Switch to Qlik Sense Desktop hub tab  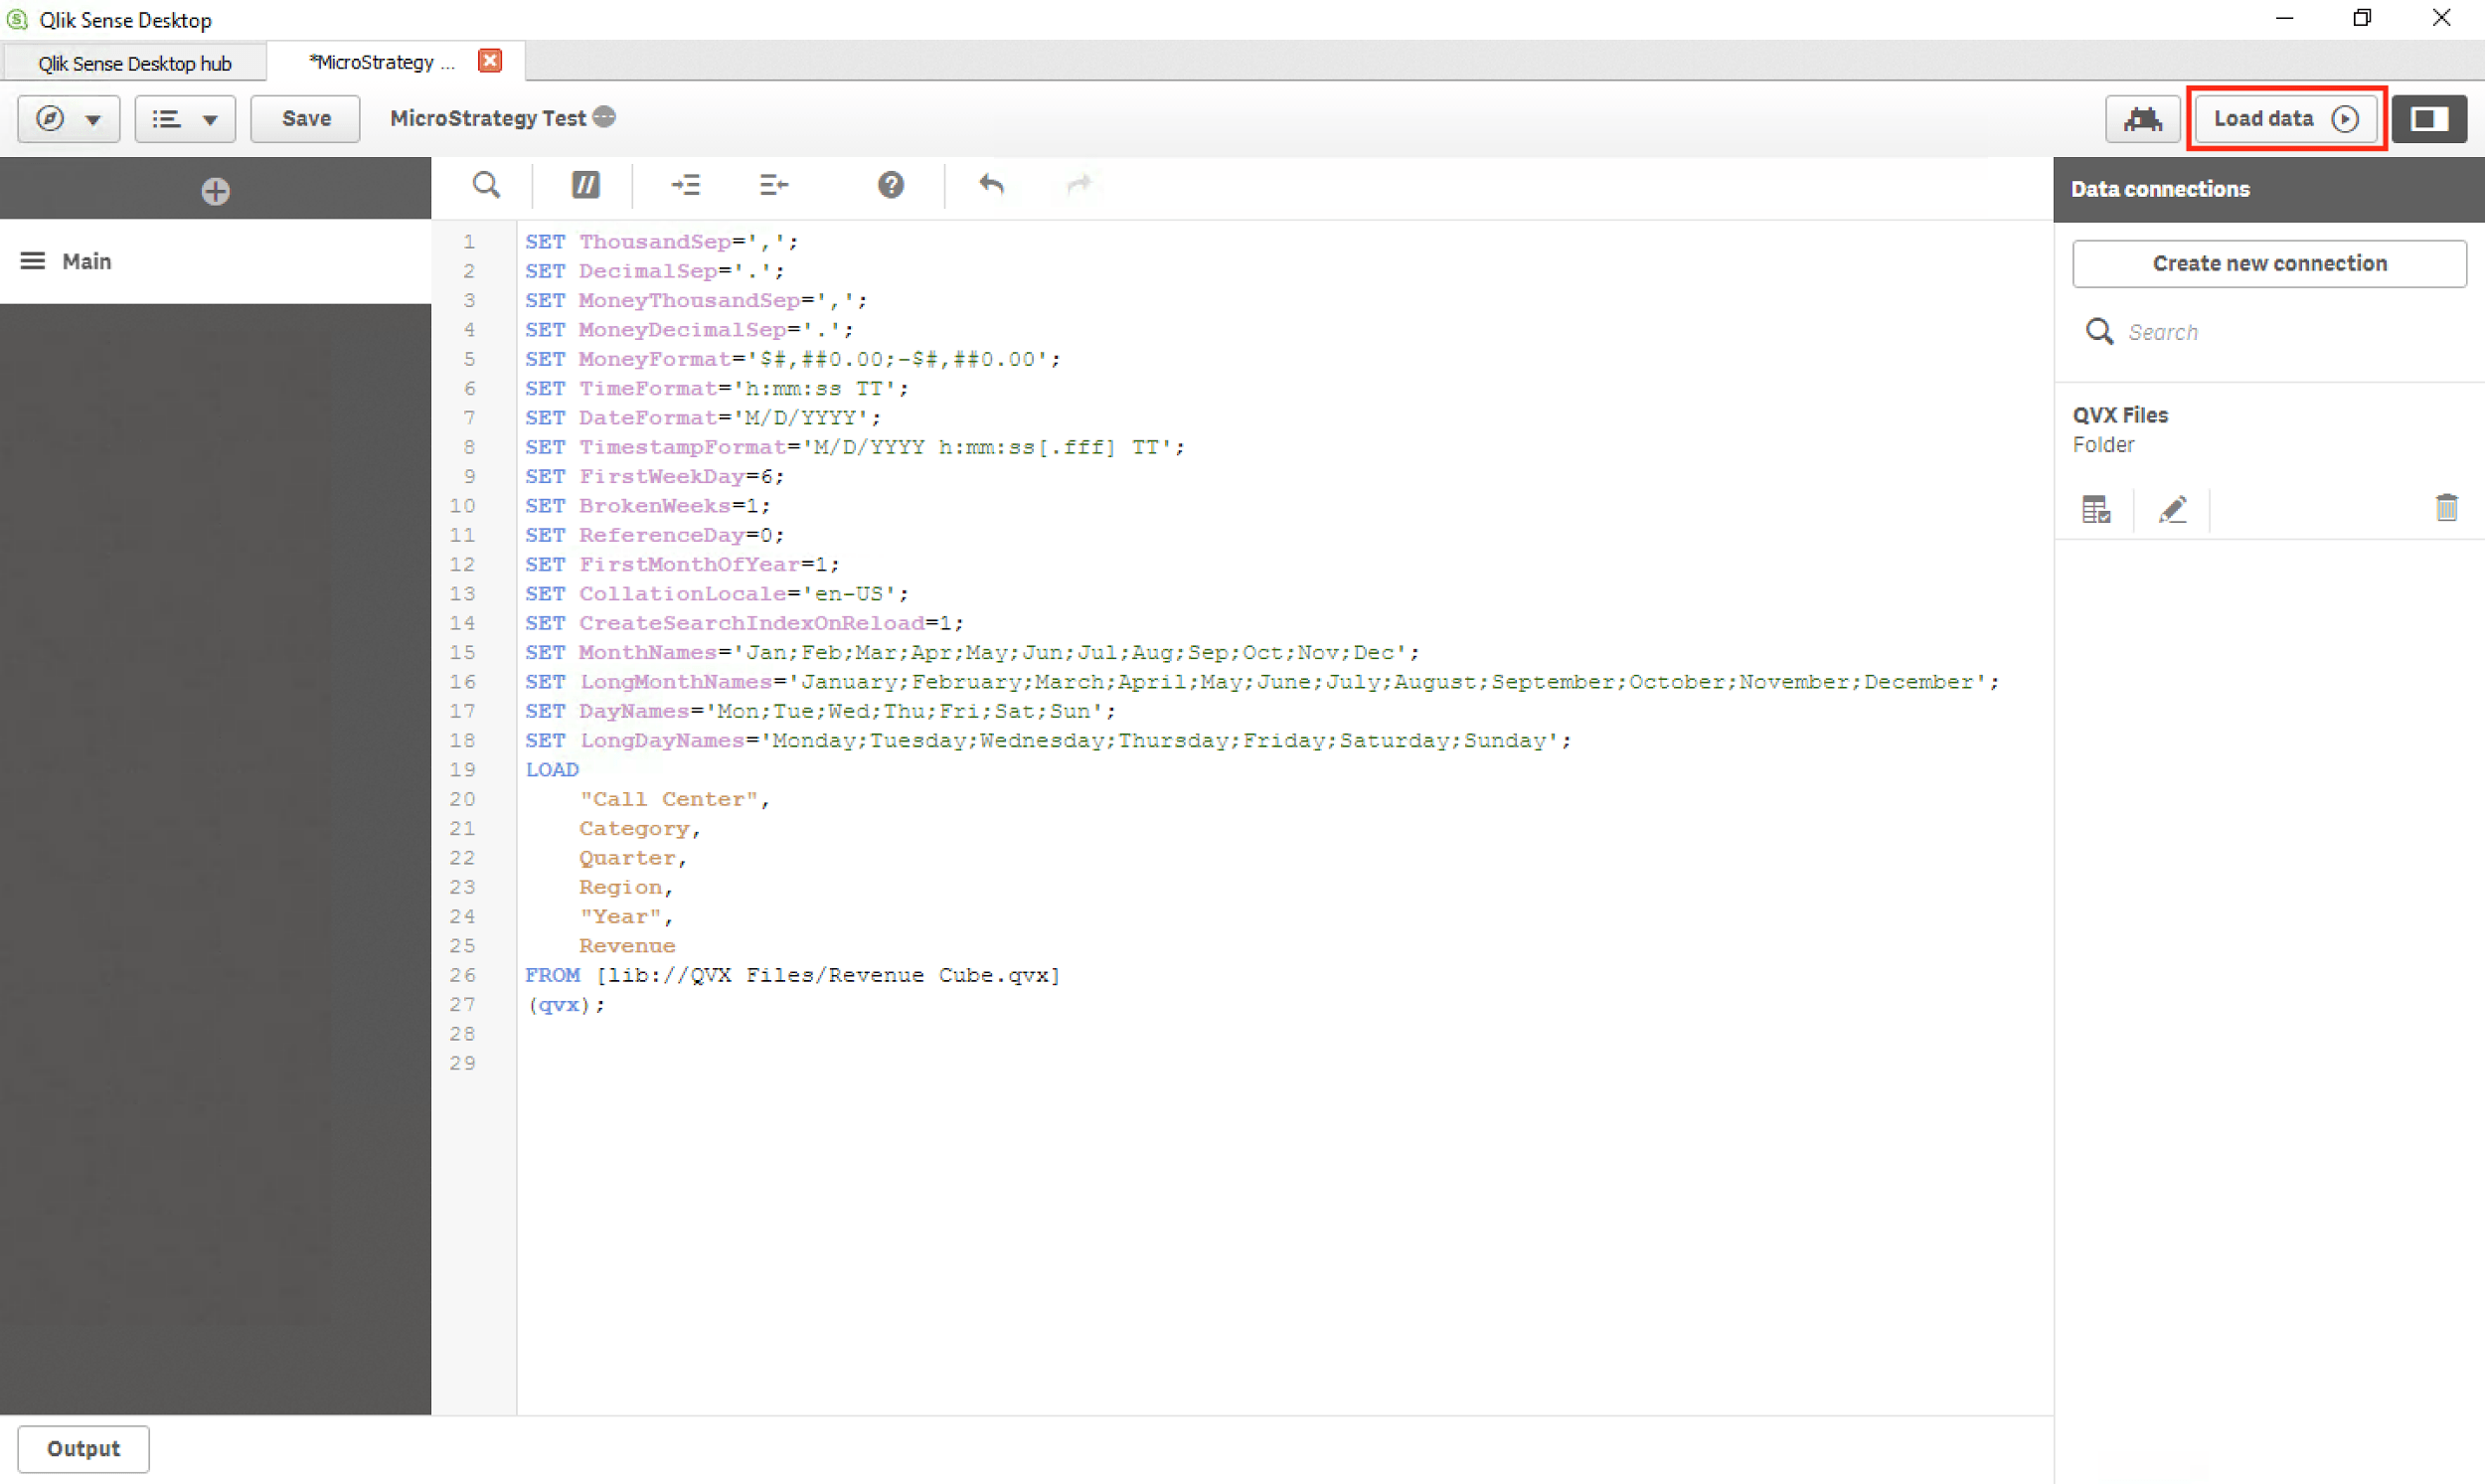(134, 63)
